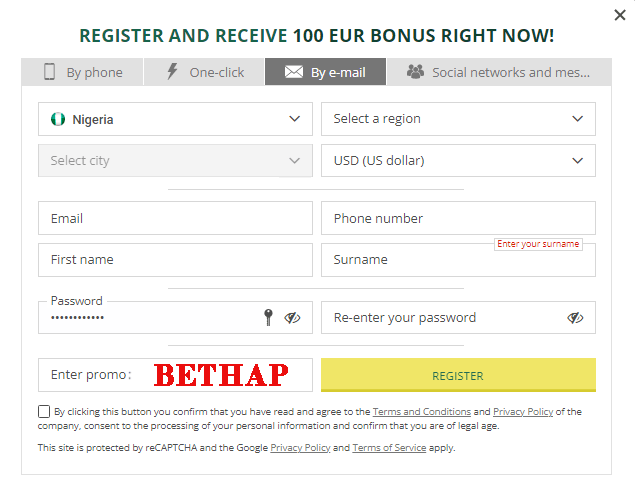The height and width of the screenshot is (498, 635).
Task: Toggle visibility eye in Re-enter password field
Action: 575,318
